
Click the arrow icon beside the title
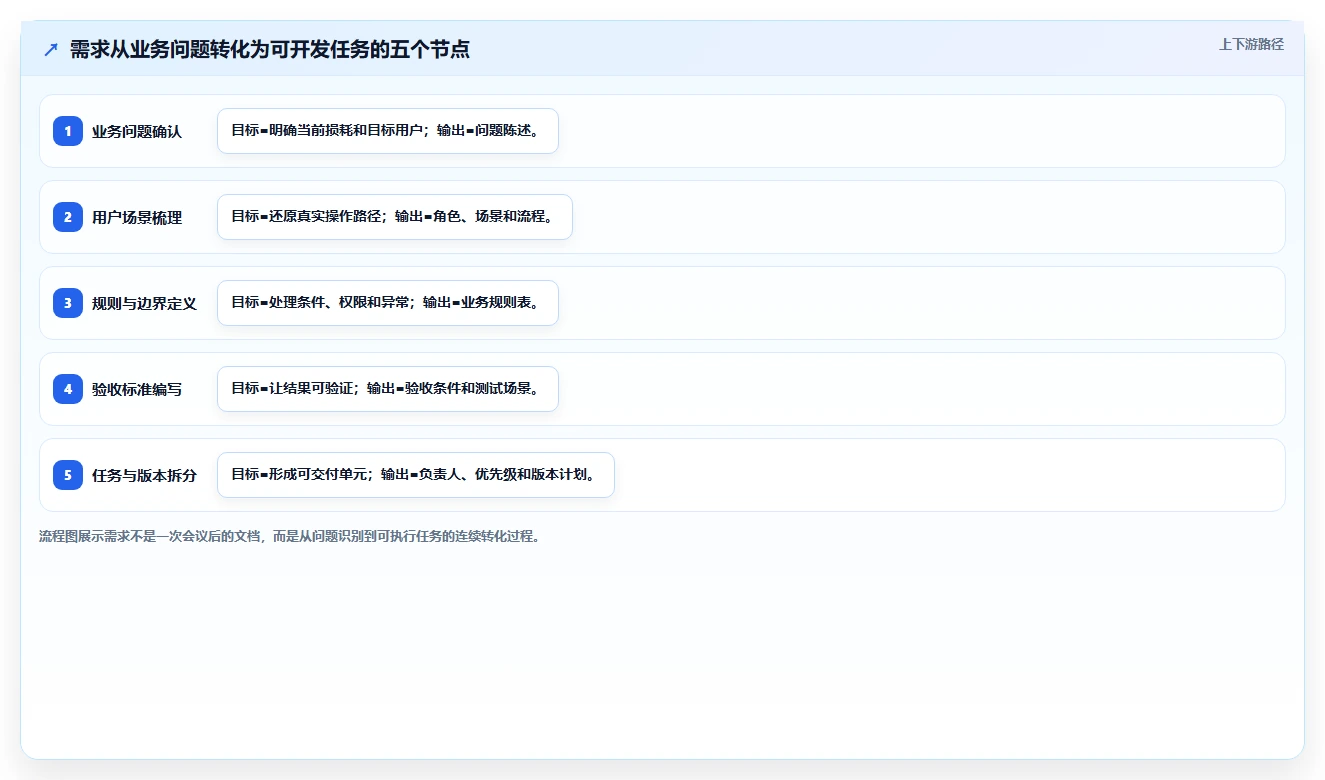(x=51, y=50)
